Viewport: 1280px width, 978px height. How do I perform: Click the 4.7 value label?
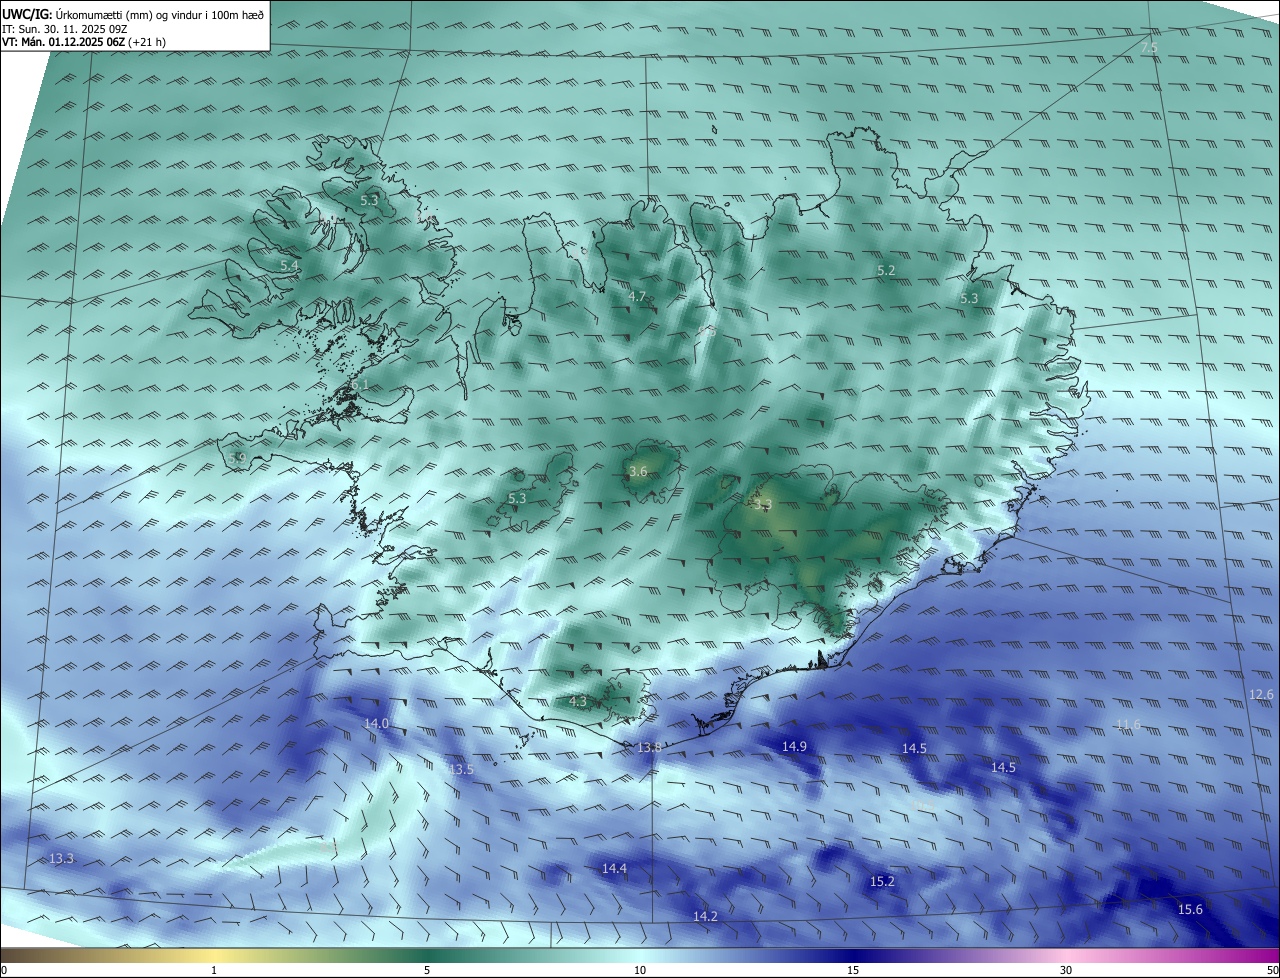(637, 297)
